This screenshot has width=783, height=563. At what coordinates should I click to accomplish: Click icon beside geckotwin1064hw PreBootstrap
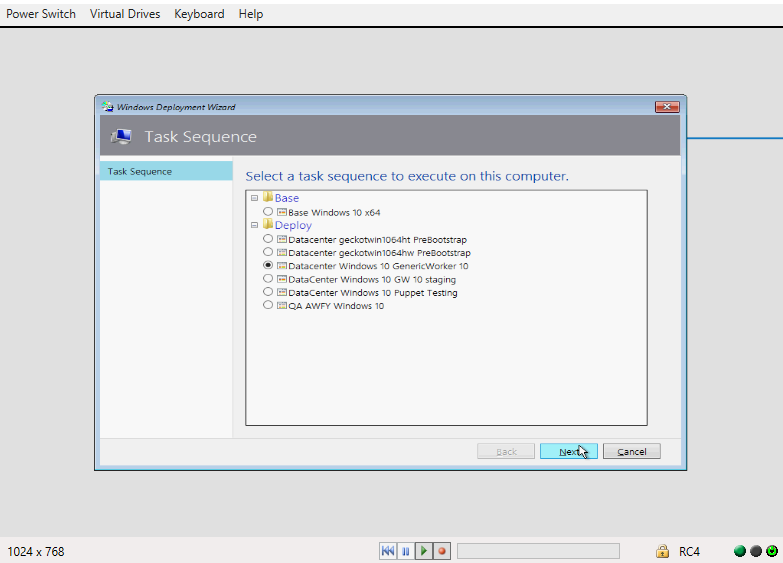click(x=282, y=253)
